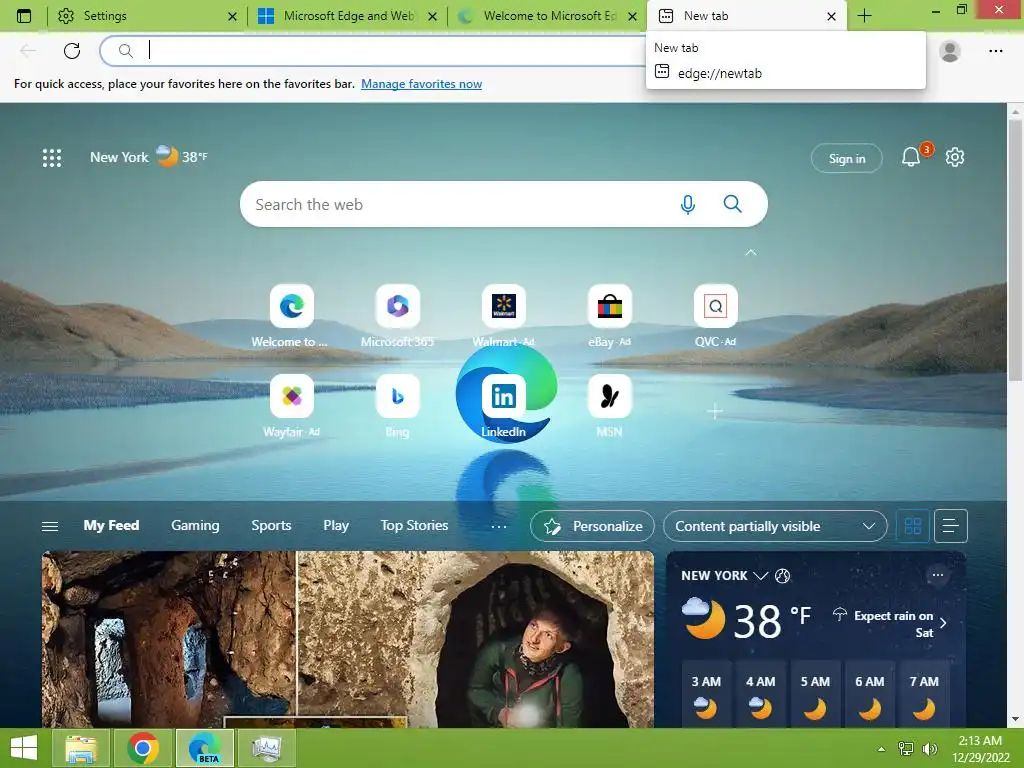
Task: Reload the page with refresh icon
Action: point(72,50)
